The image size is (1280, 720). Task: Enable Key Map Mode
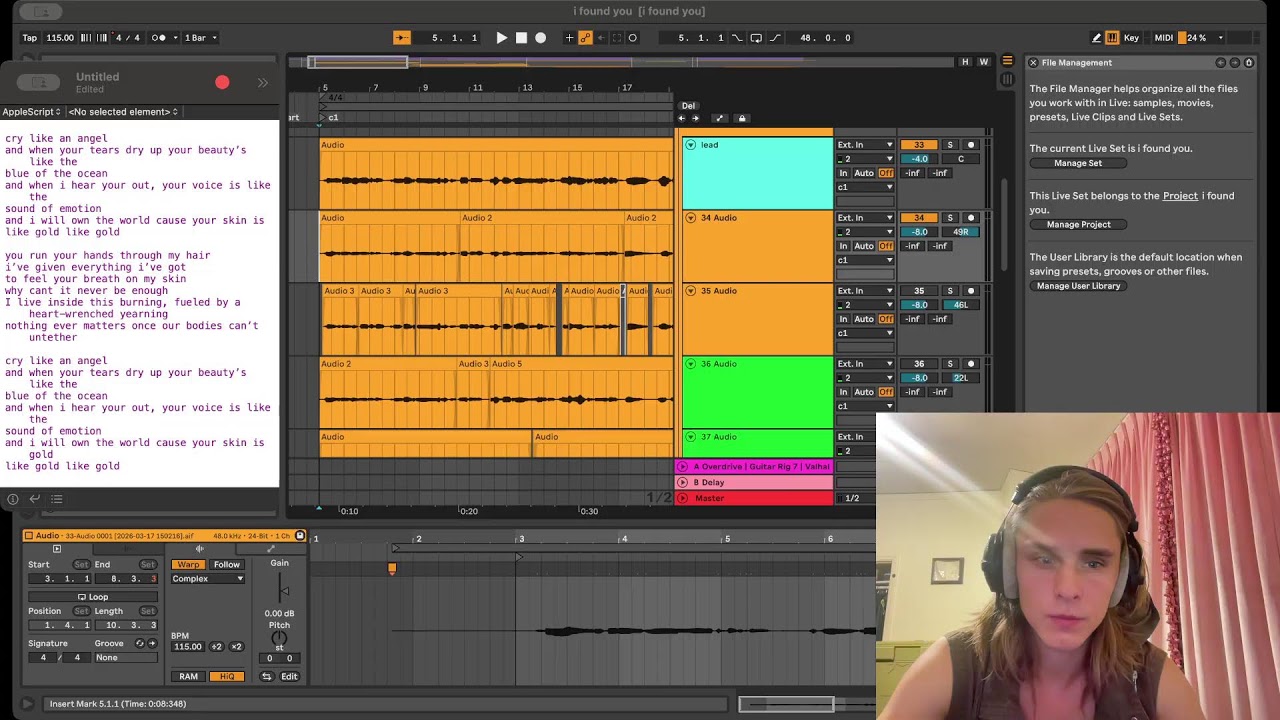pos(1131,38)
